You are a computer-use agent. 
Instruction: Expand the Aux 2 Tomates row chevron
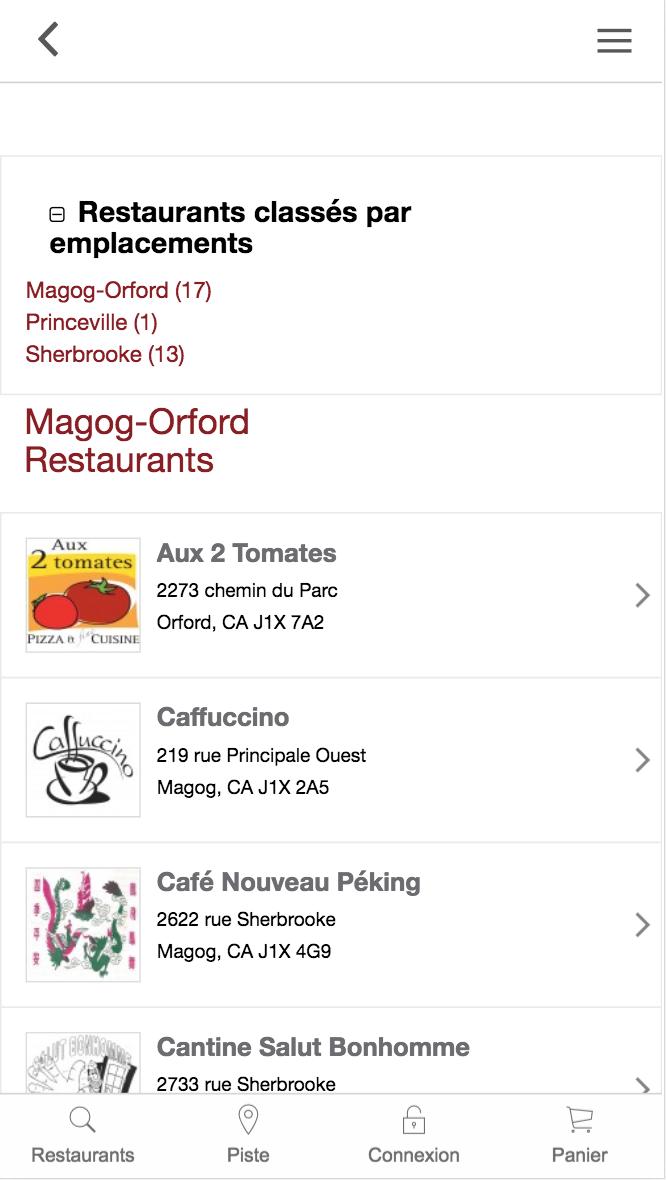point(642,596)
